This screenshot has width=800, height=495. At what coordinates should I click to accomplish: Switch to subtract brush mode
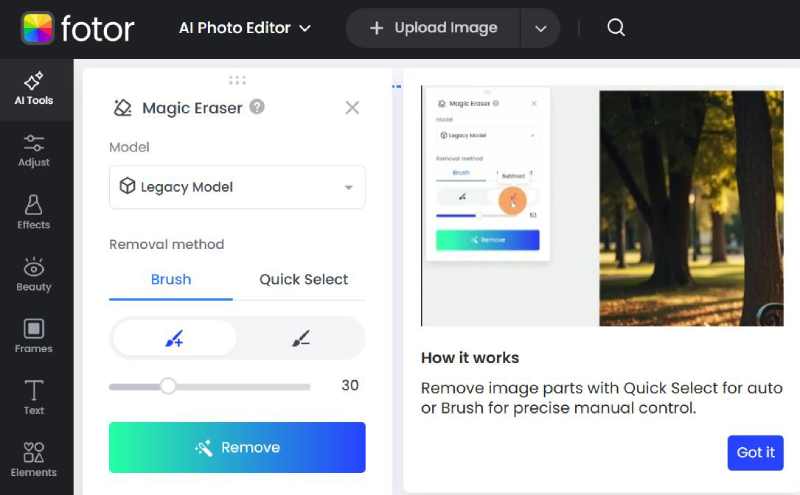[x=301, y=339]
